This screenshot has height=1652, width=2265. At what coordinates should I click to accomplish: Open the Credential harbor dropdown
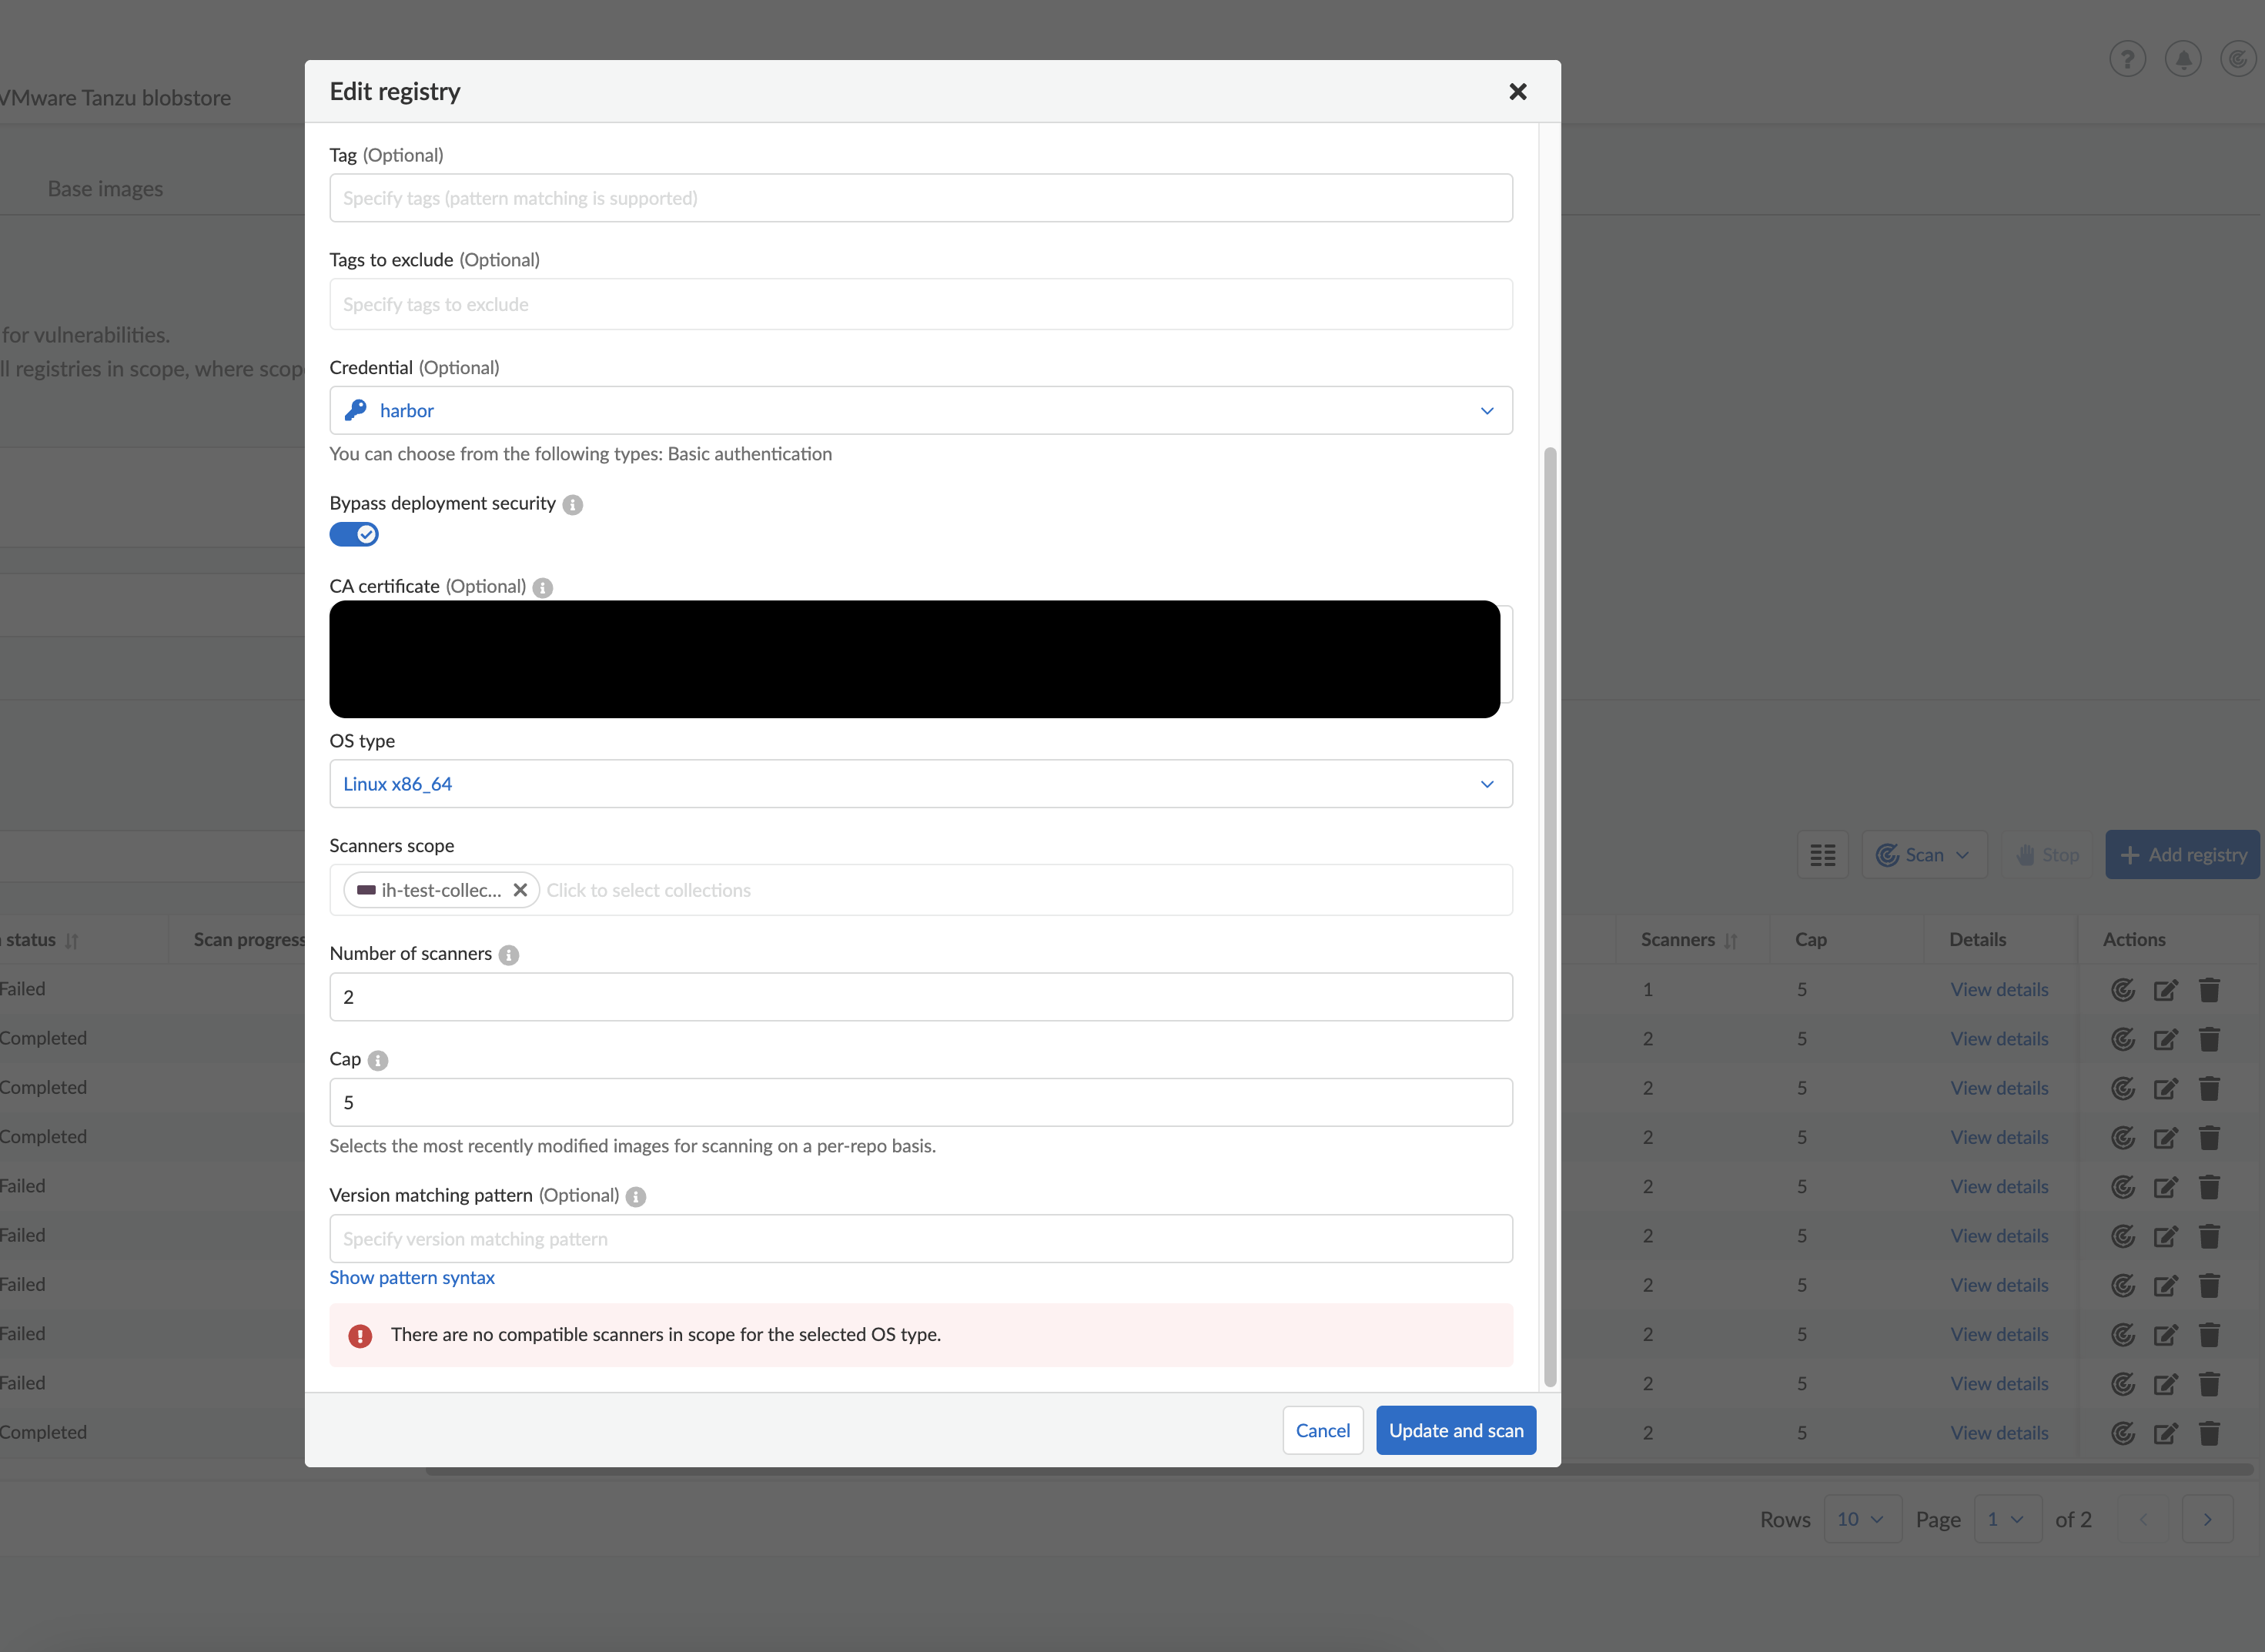tap(920, 411)
